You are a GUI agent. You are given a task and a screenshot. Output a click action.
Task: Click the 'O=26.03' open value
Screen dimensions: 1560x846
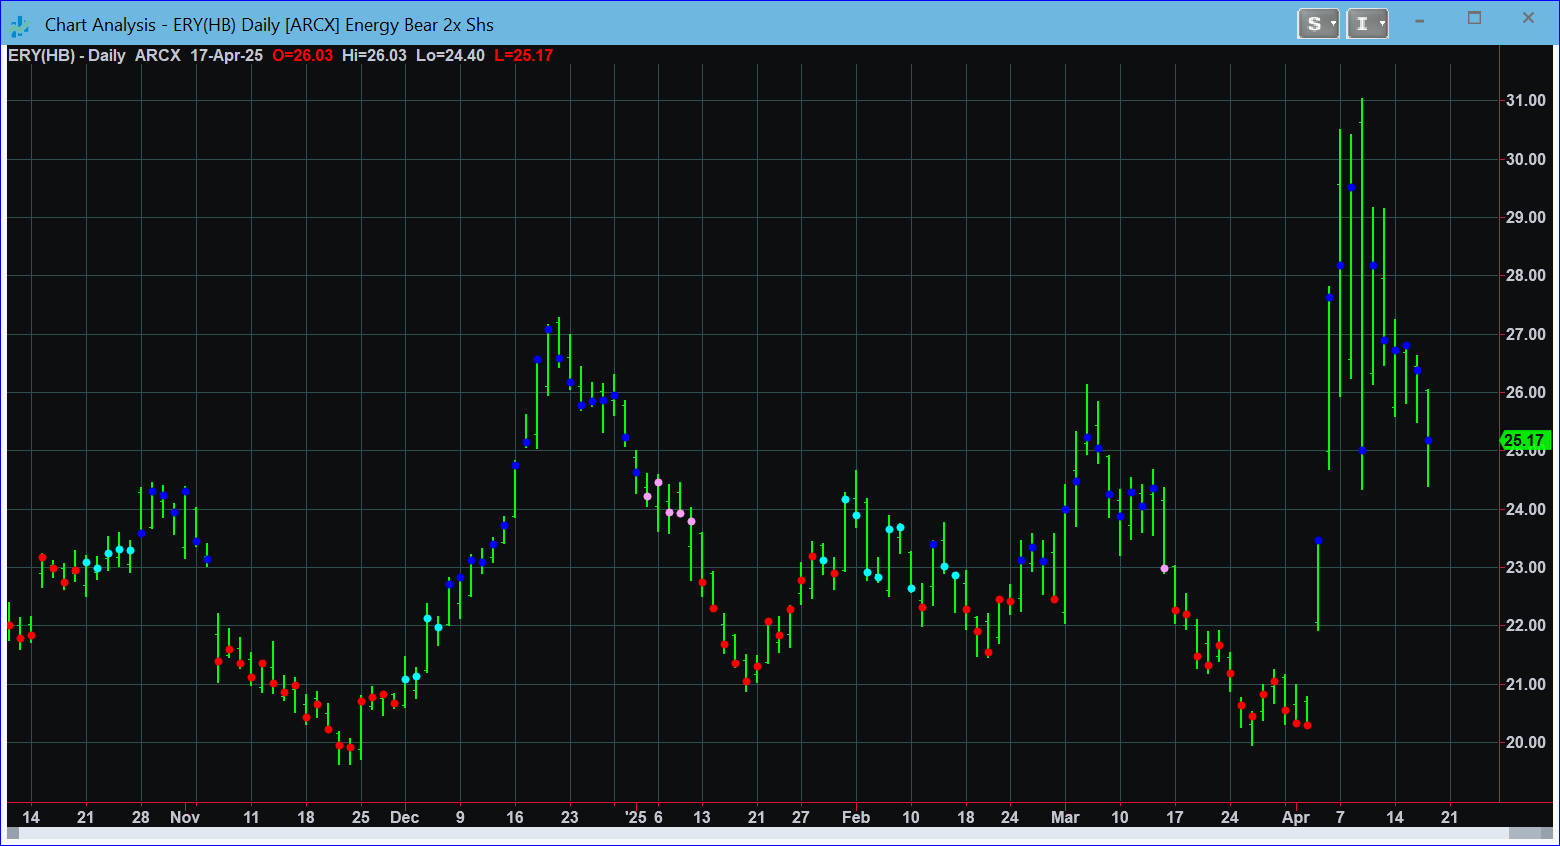[x=302, y=55]
